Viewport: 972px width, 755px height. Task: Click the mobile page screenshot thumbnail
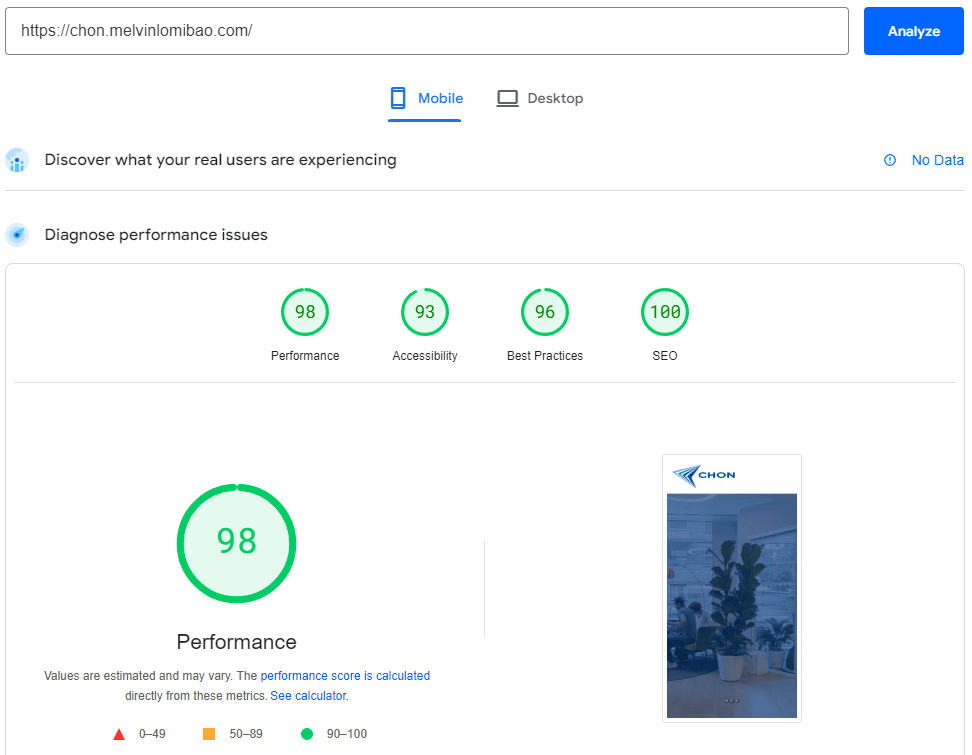click(732, 588)
